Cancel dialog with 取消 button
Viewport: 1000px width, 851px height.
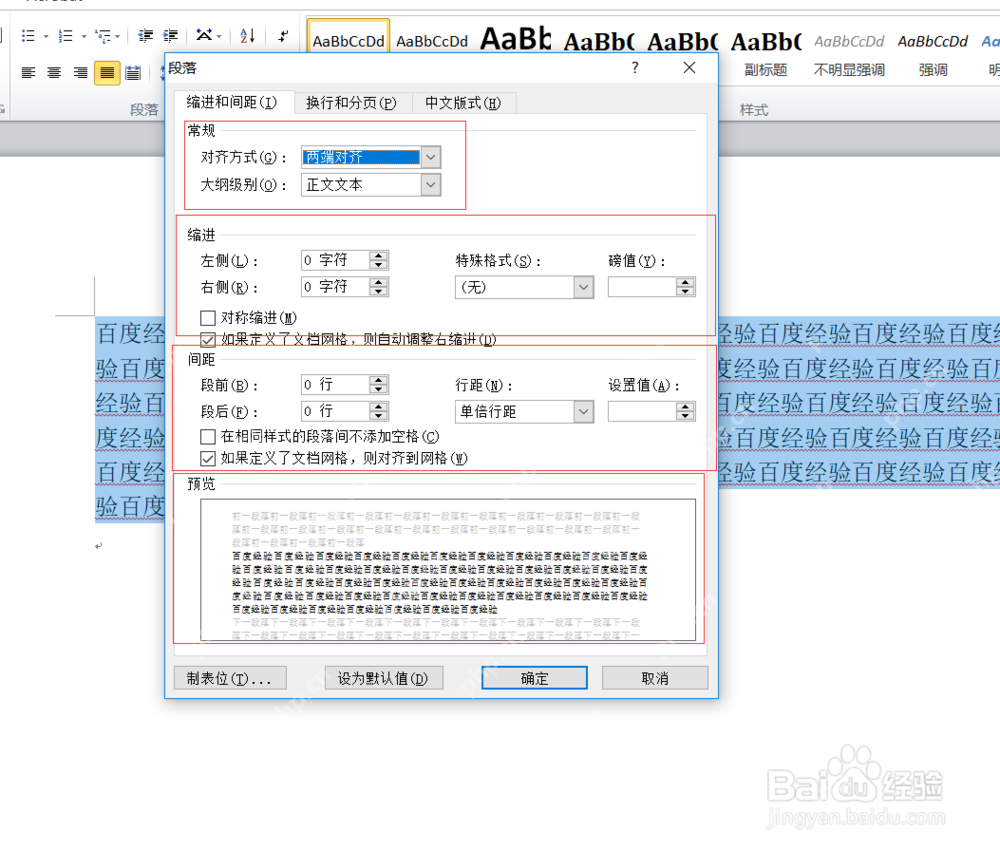click(x=655, y=678)
